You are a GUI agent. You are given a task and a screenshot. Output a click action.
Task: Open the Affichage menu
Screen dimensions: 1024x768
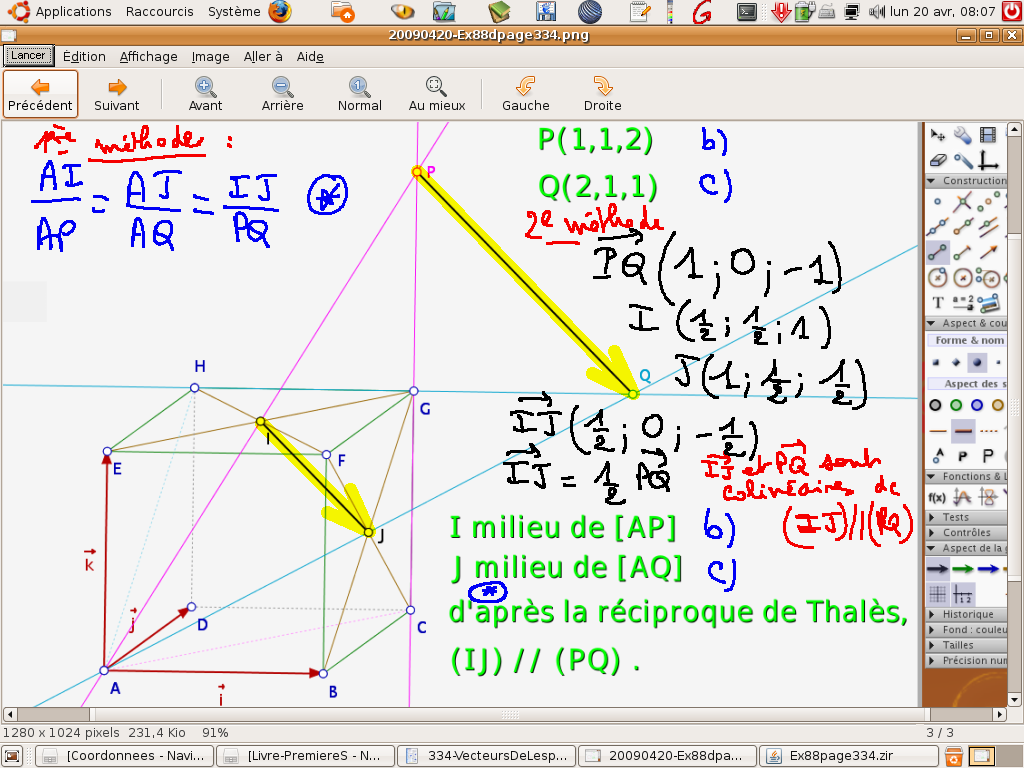148,57
